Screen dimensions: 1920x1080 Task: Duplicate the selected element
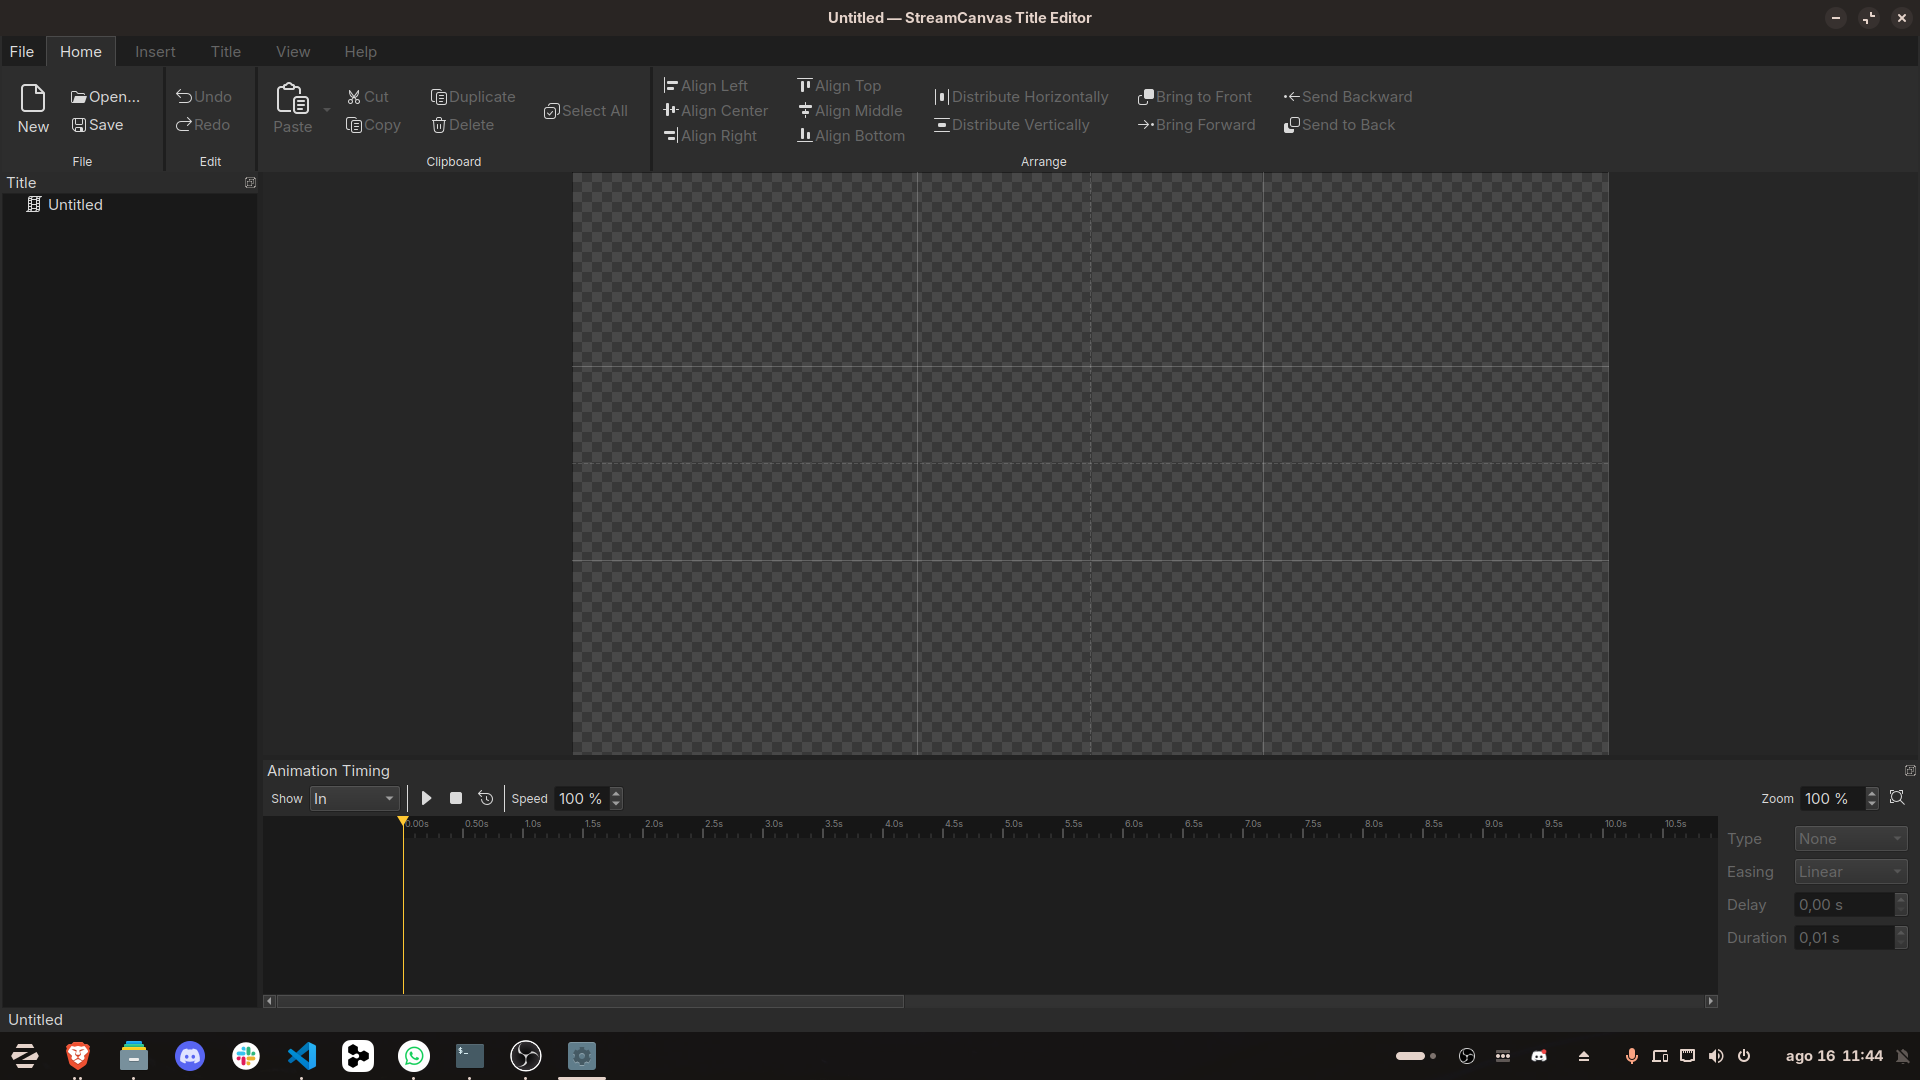pos(473,97)
